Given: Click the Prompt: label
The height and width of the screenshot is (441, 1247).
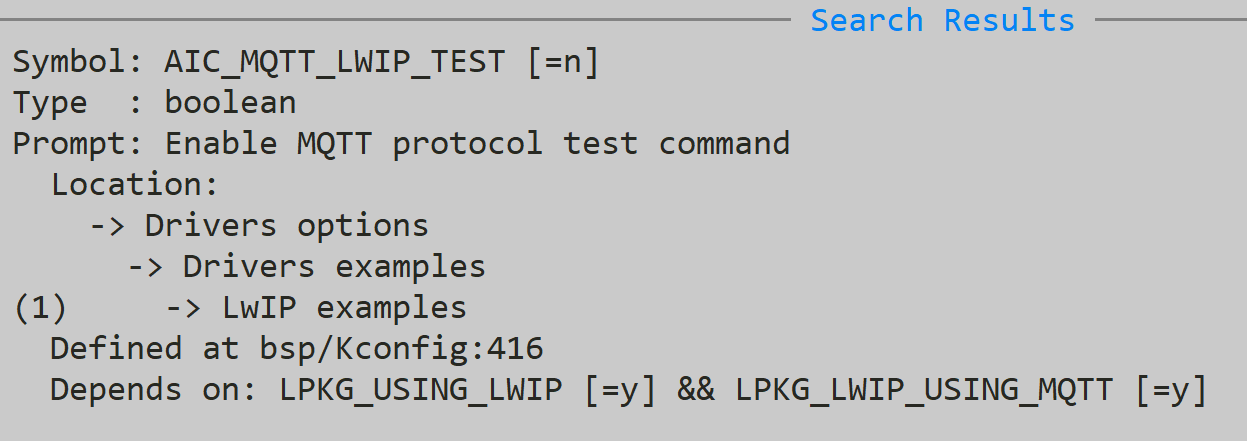Looking at the screenshot, I should (79, 143).
